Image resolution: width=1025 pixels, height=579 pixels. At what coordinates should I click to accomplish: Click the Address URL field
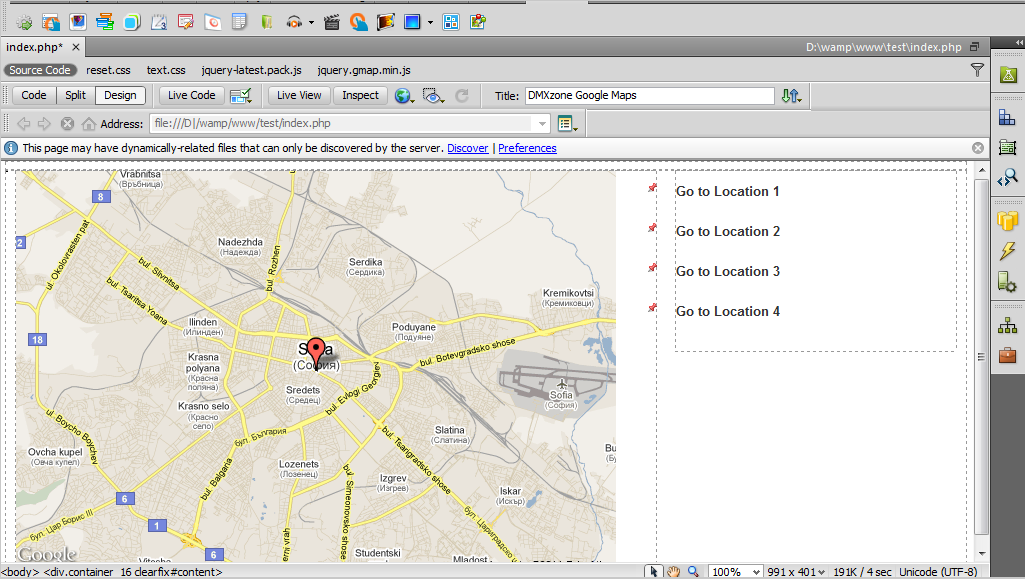click(x=343, y=124)
